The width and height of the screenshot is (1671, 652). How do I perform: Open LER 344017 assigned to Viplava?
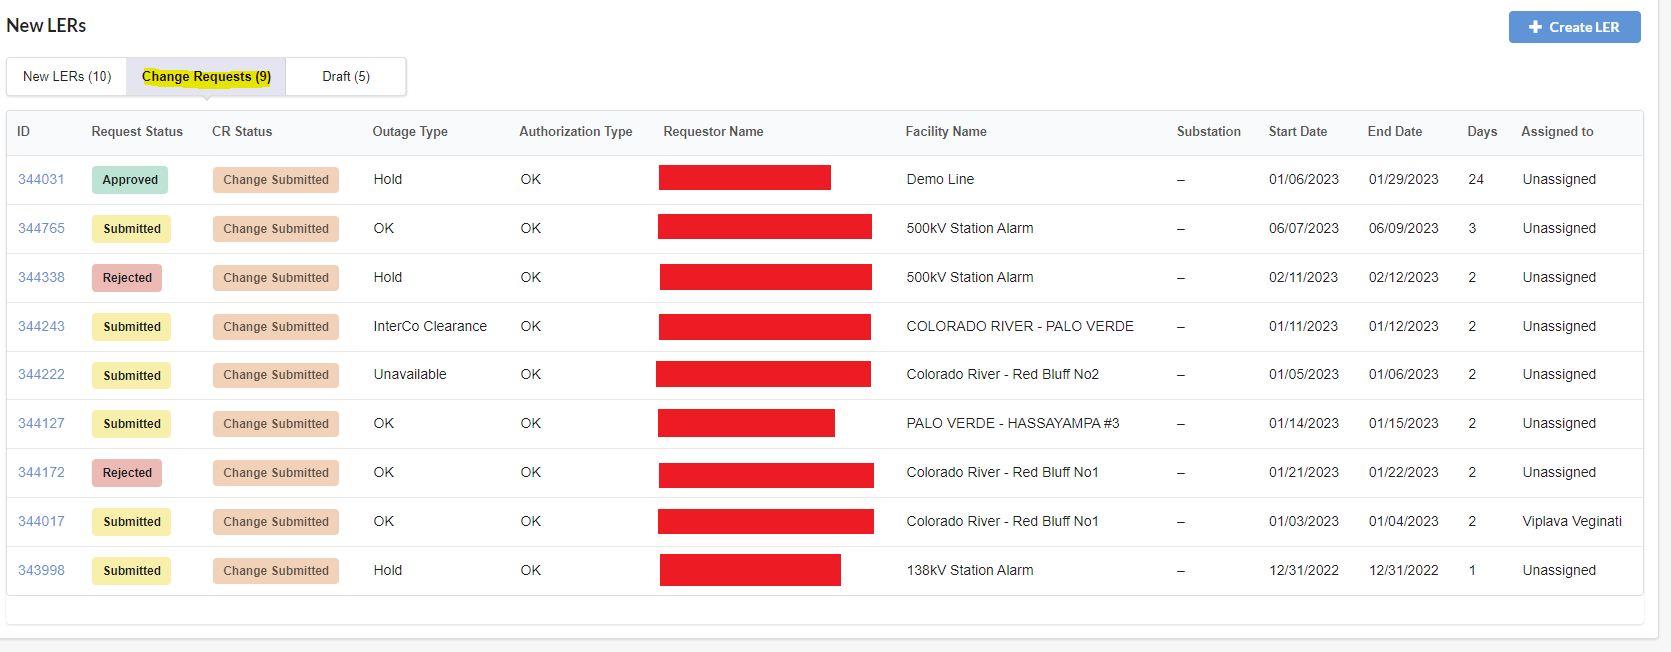pos(41,522)
